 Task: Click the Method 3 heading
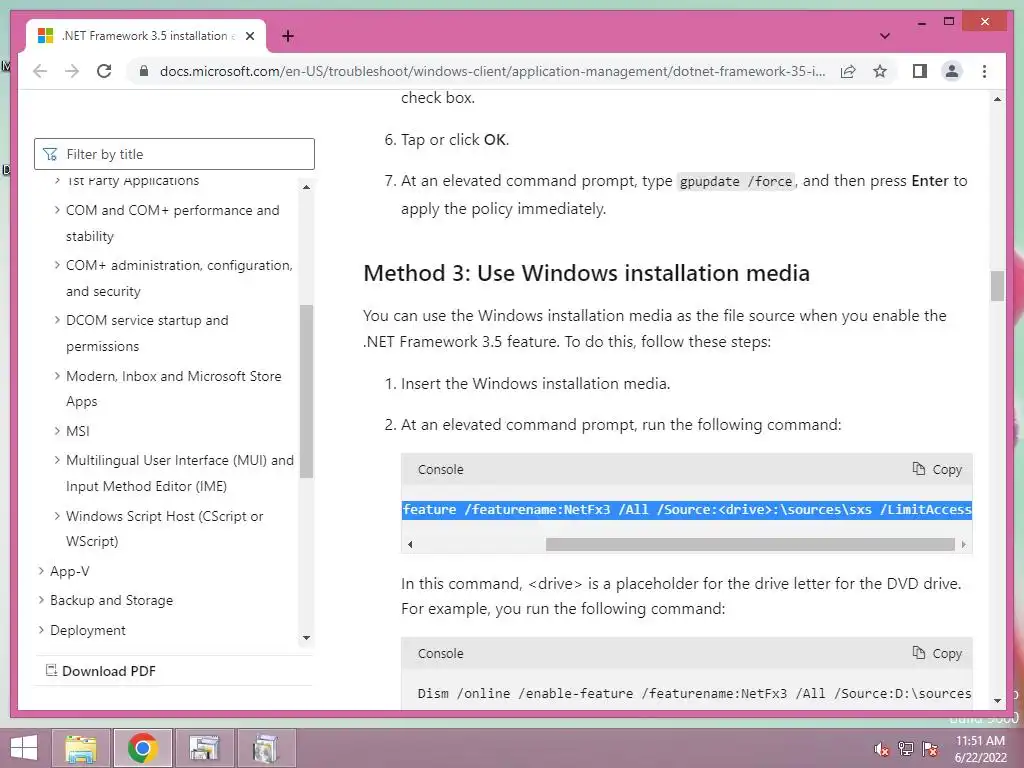586,273
